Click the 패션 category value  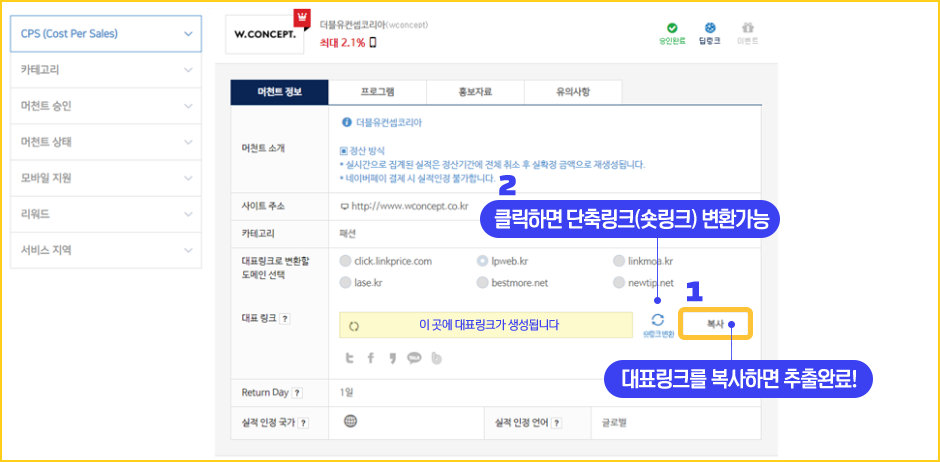tap(347, 233)
